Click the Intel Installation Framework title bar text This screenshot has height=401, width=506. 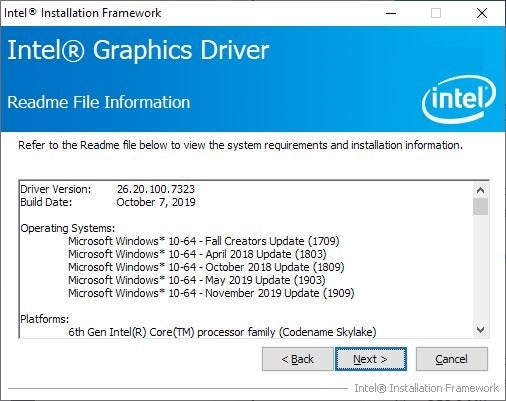tap(82, 13)
